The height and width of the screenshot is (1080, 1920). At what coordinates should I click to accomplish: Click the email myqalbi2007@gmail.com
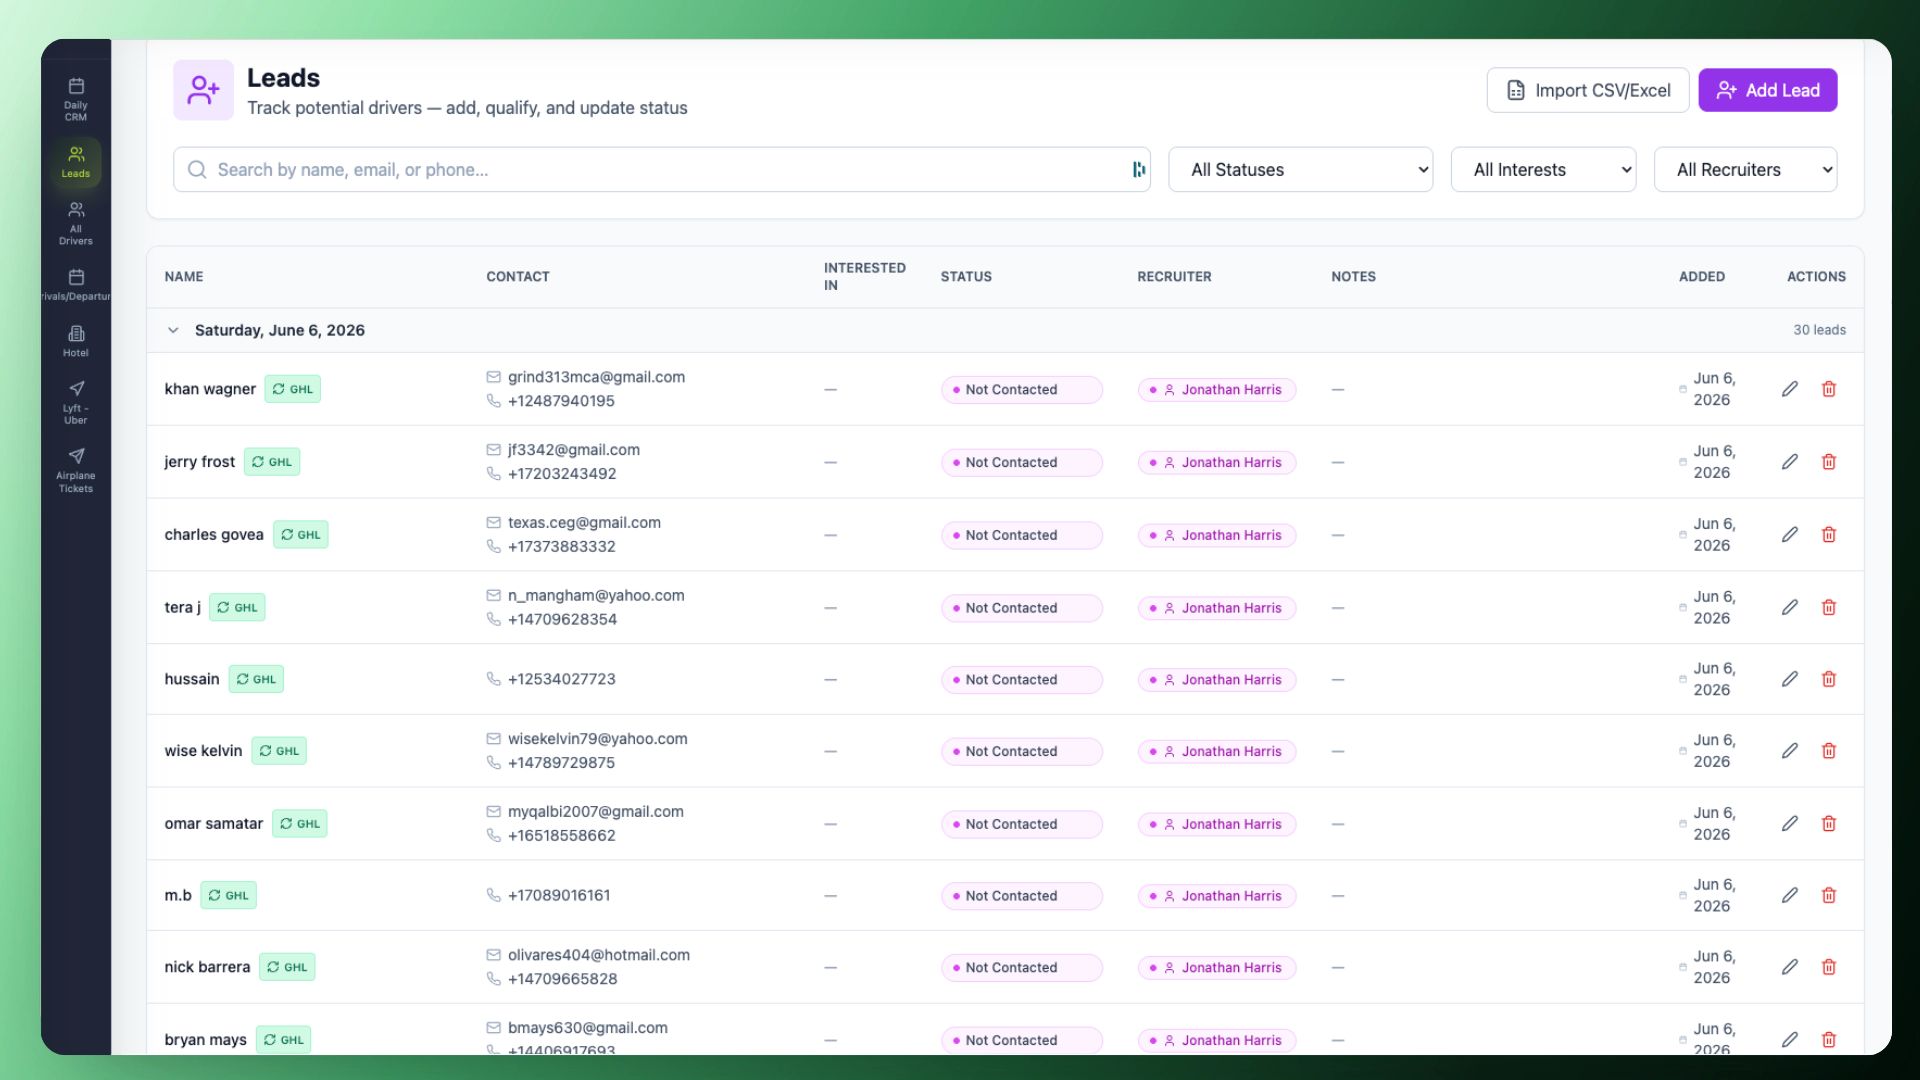tap(595, 811)
